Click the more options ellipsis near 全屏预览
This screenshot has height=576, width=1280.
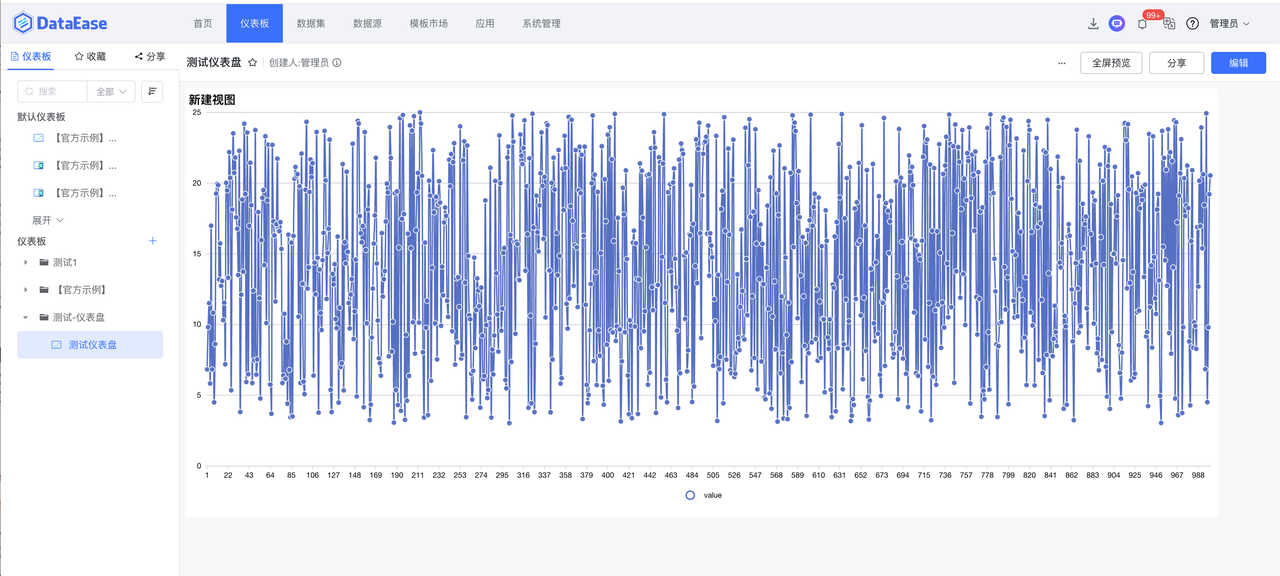1062,62
